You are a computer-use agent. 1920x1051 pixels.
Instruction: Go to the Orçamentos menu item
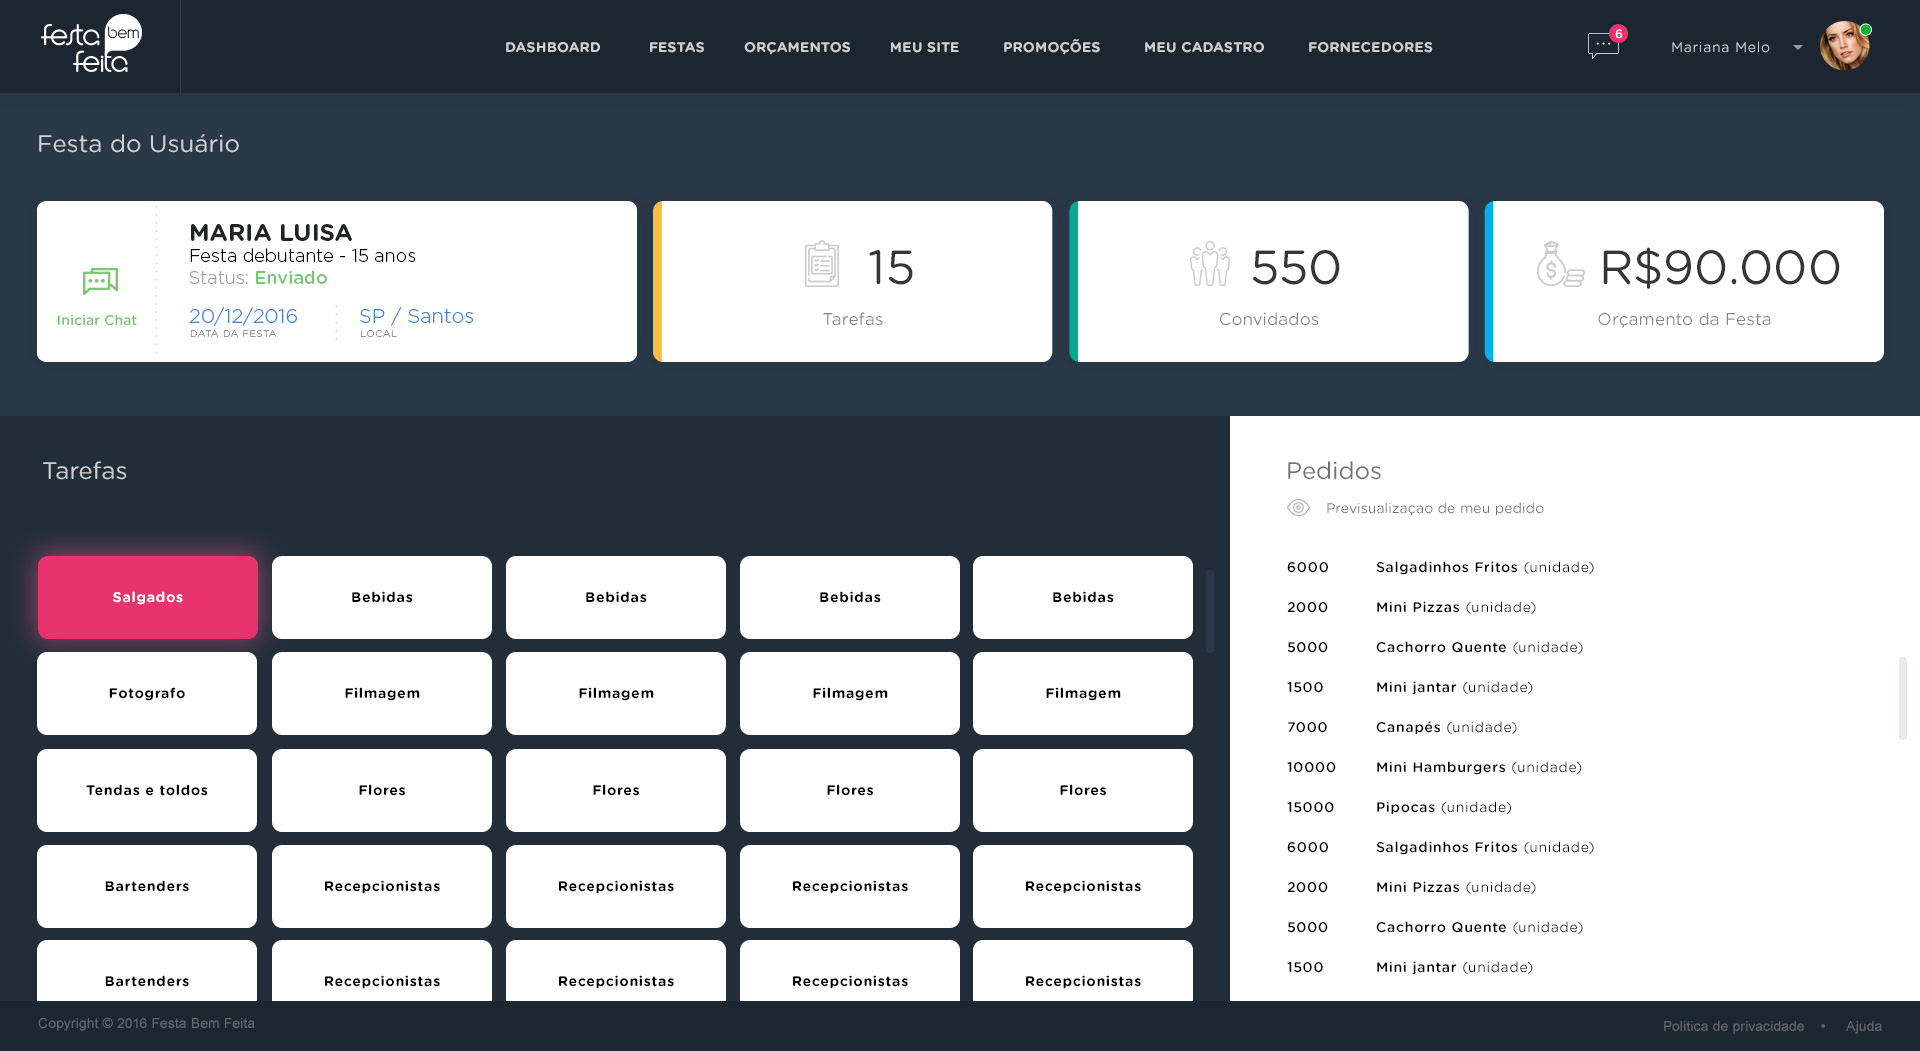797,47
